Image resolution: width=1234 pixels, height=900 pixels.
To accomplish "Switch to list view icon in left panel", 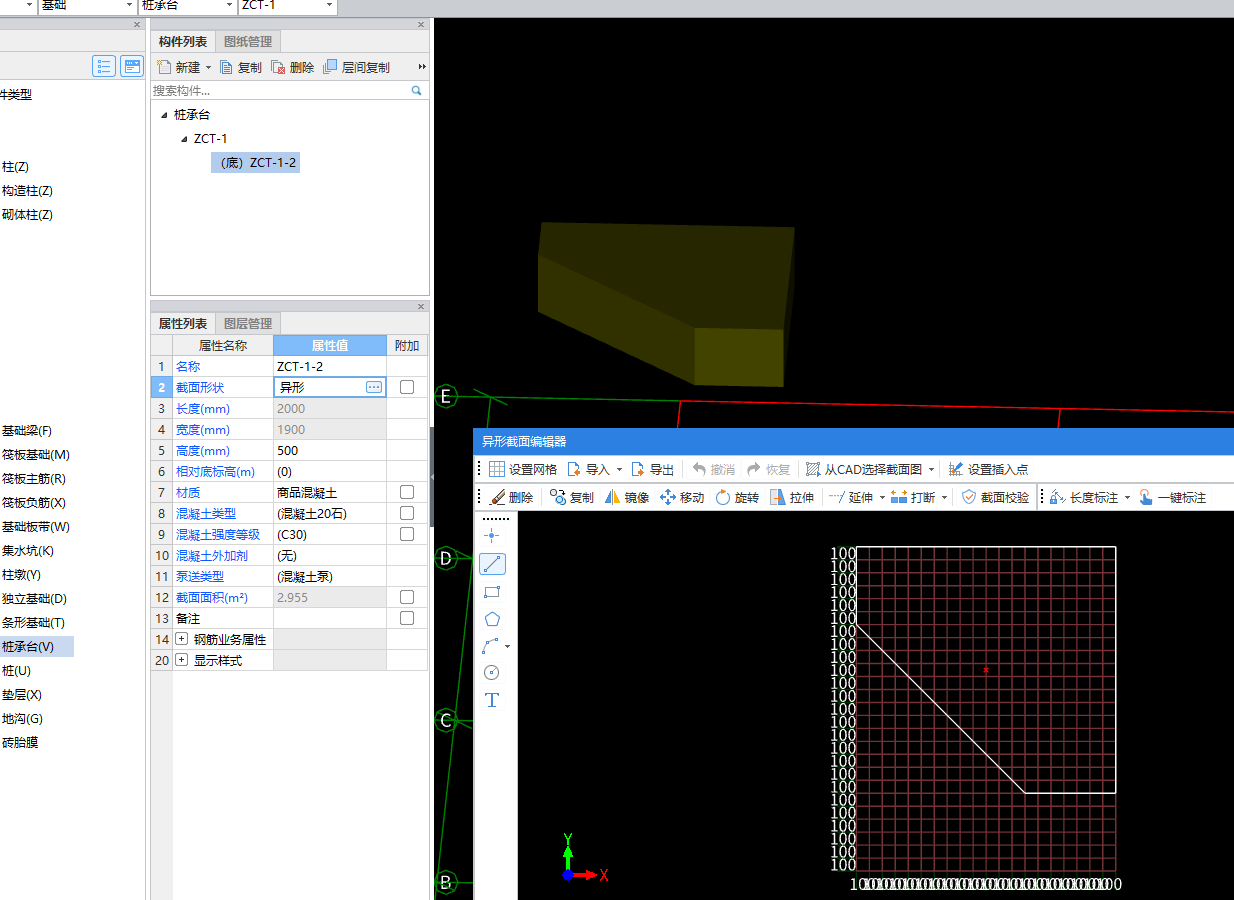I will tap(104, 67).
